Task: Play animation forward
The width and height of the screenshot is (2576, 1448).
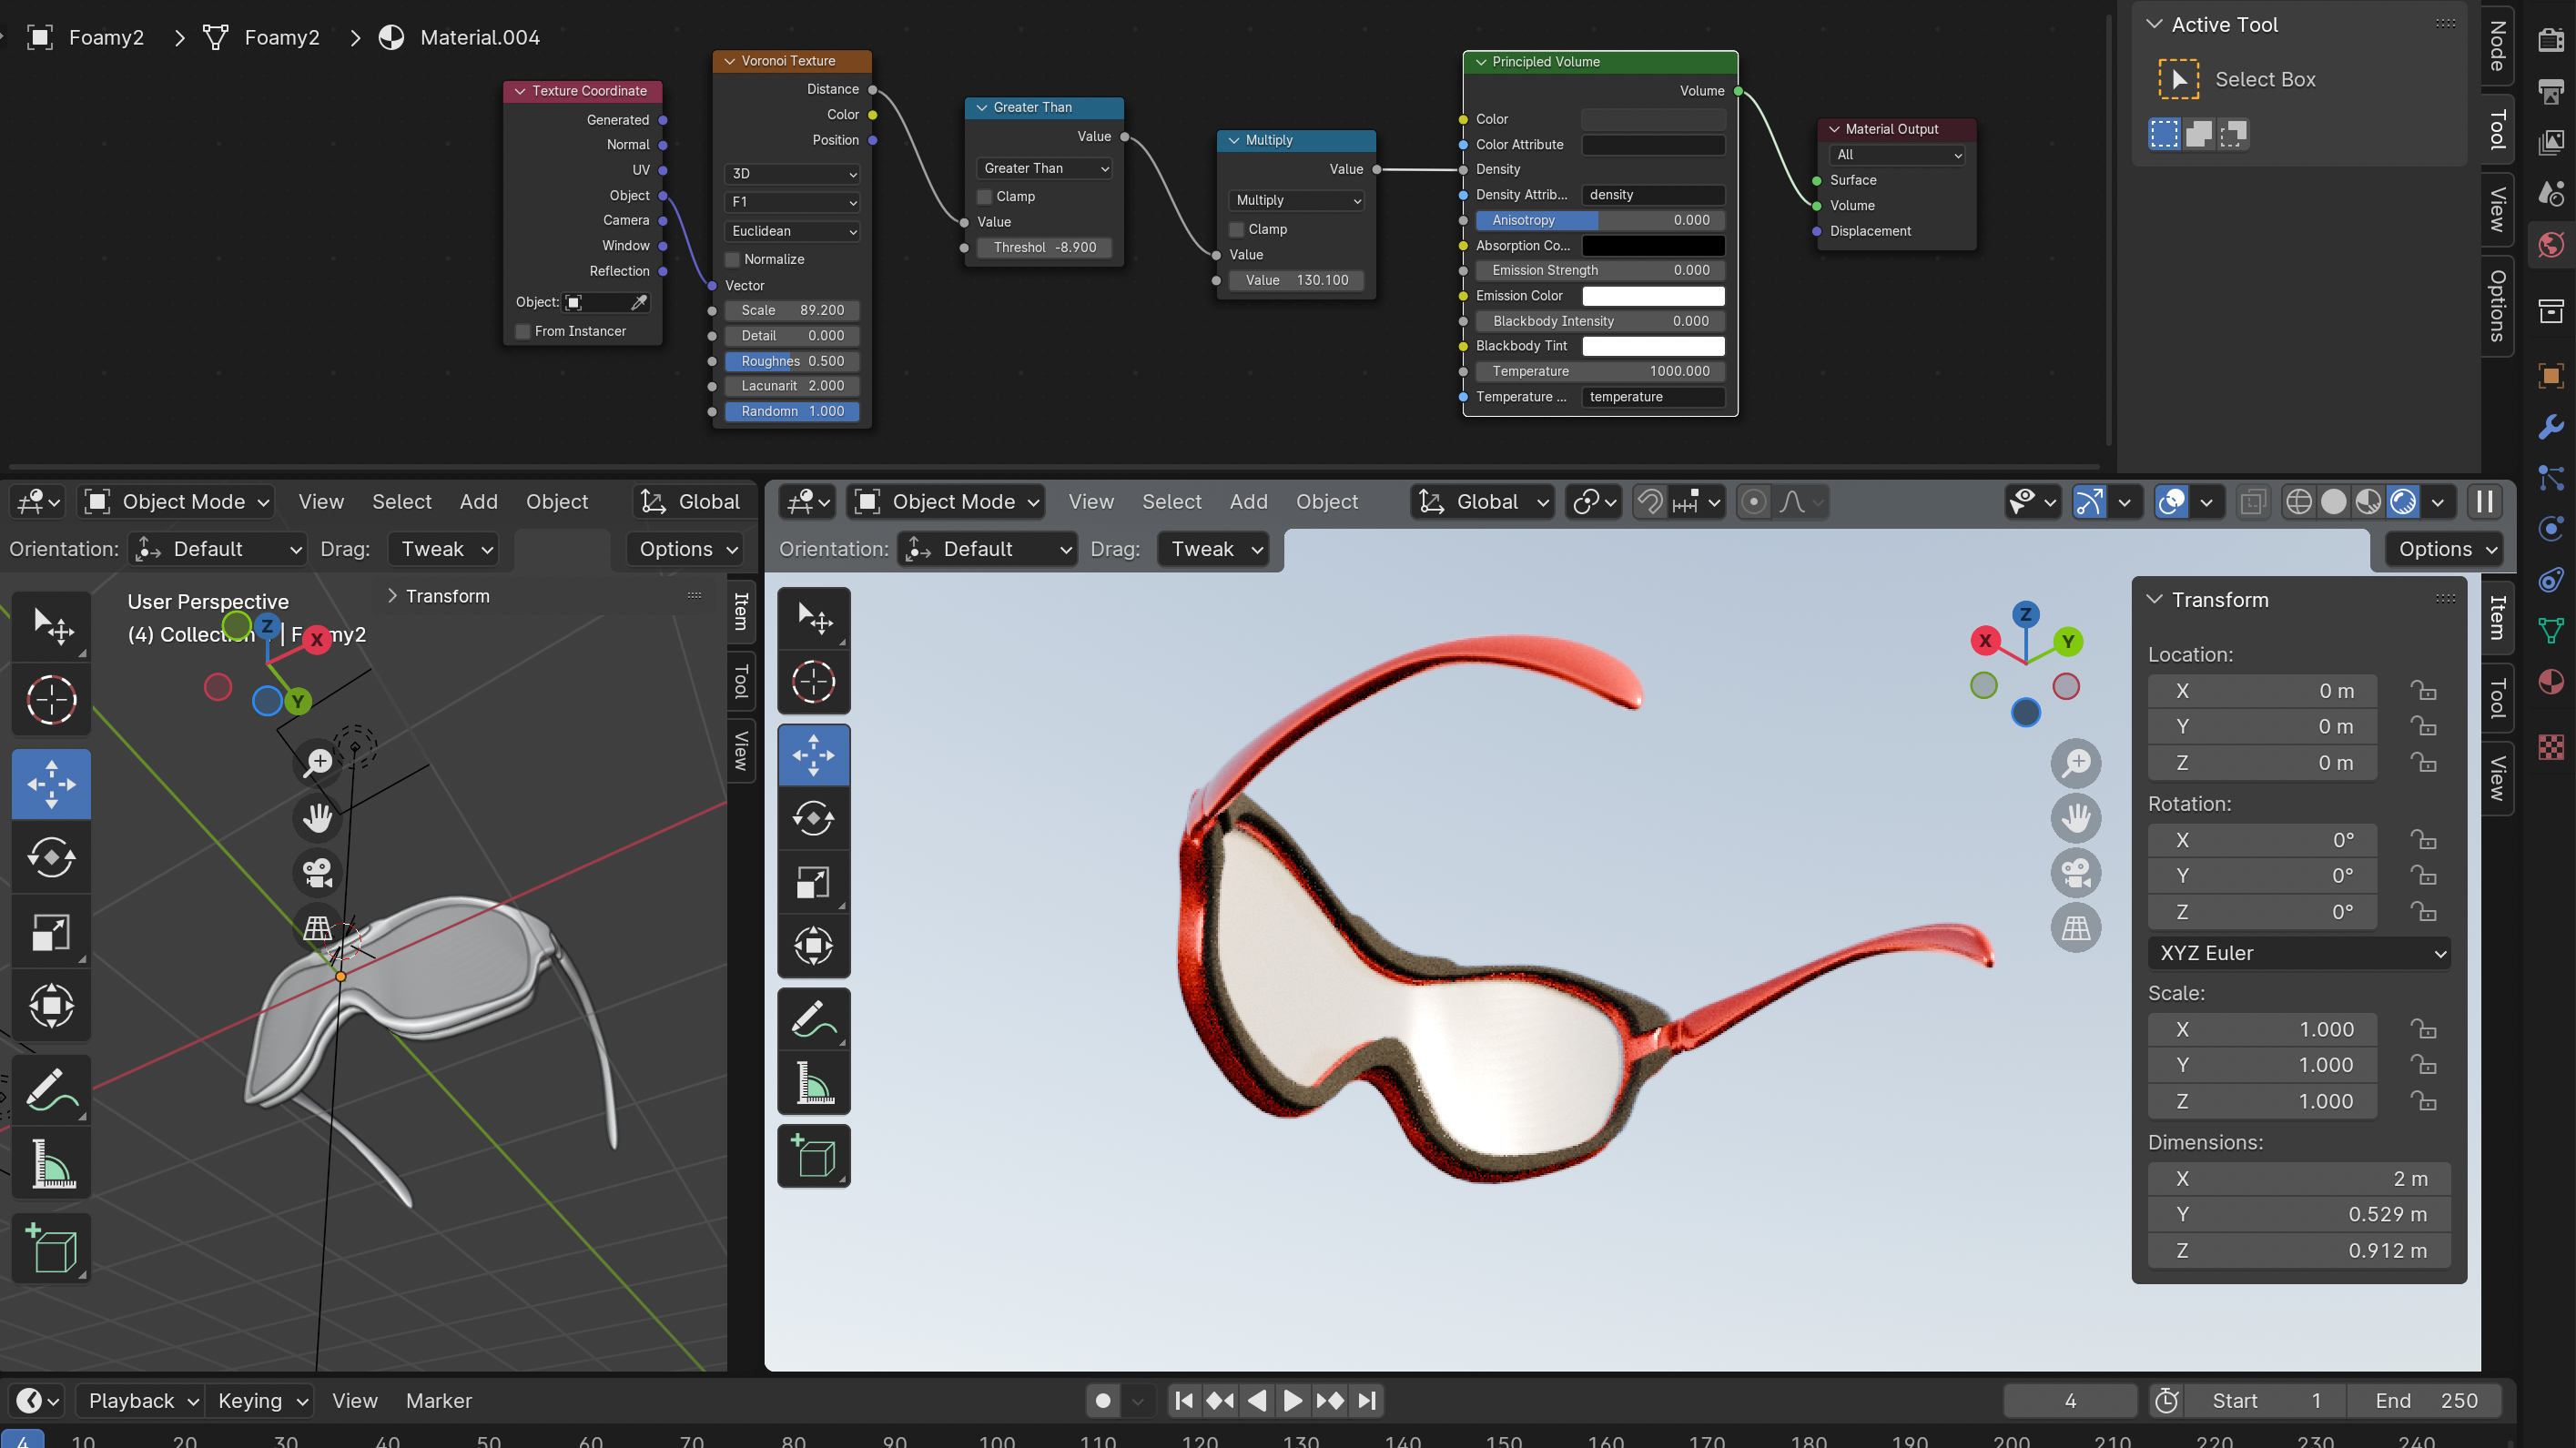Action: coord(1292,1401)
